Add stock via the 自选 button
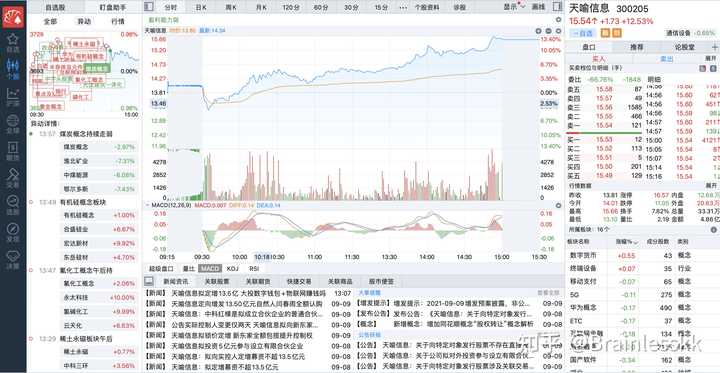Screen dimensions: 720x373 583,33
